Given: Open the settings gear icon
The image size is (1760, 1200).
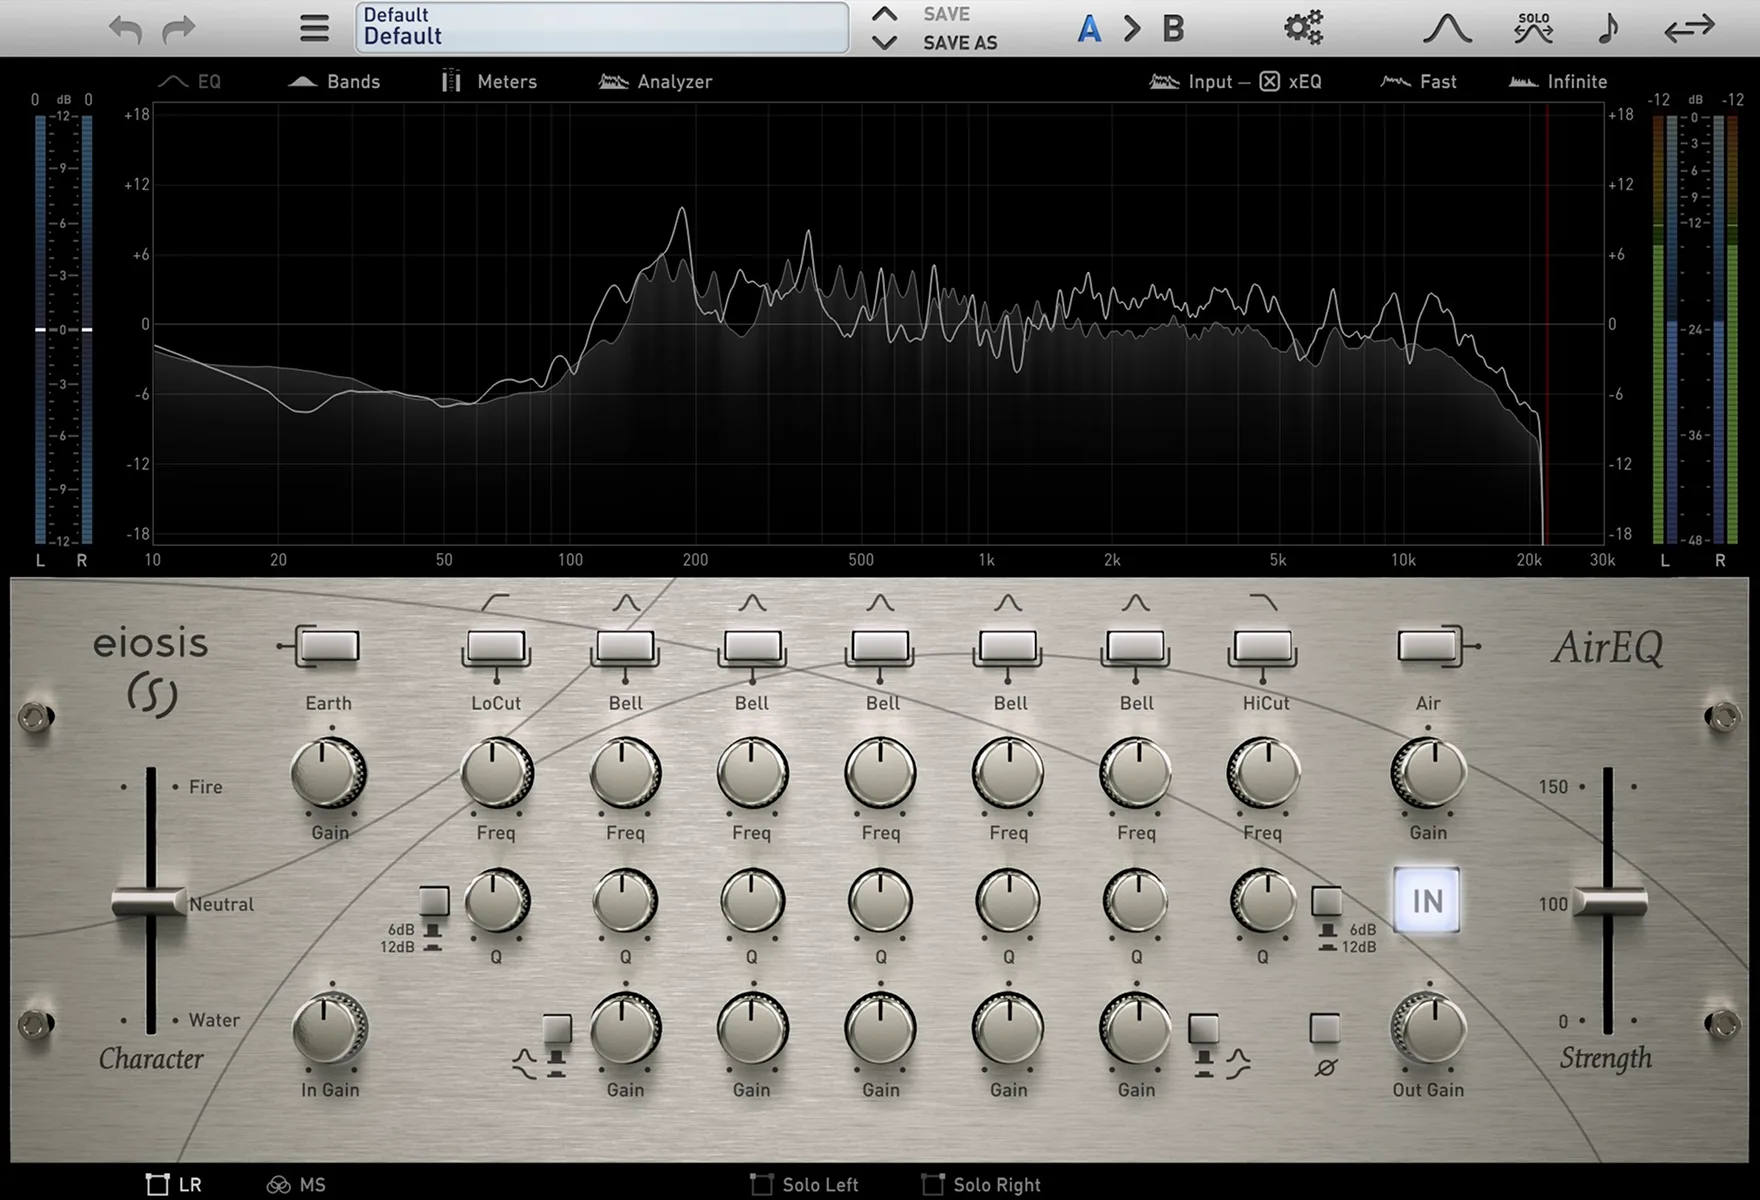Looking at the screenshot, I should click(x=1302, y=27).
